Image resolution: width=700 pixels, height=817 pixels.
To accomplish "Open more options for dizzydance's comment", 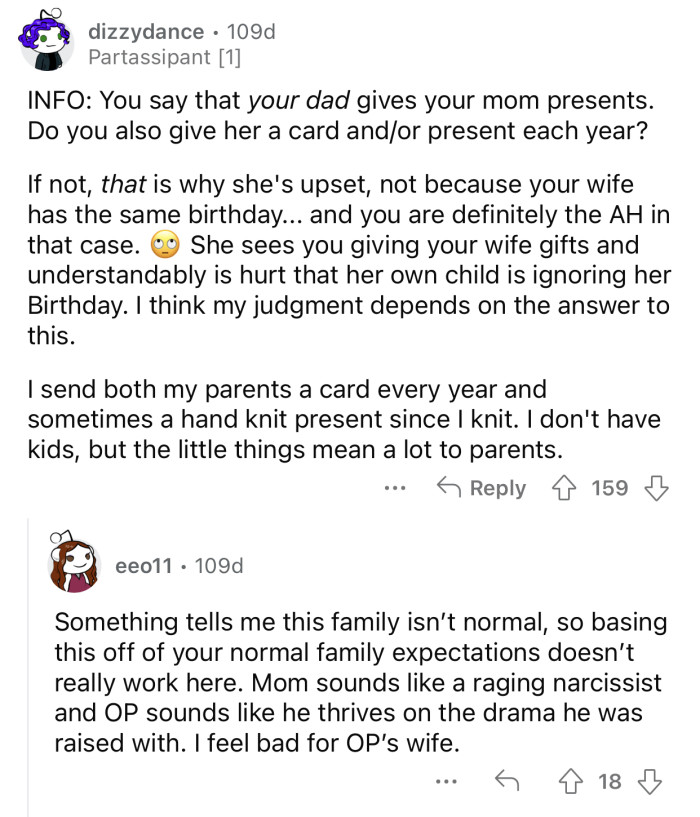I will click(x=395, y=489).
